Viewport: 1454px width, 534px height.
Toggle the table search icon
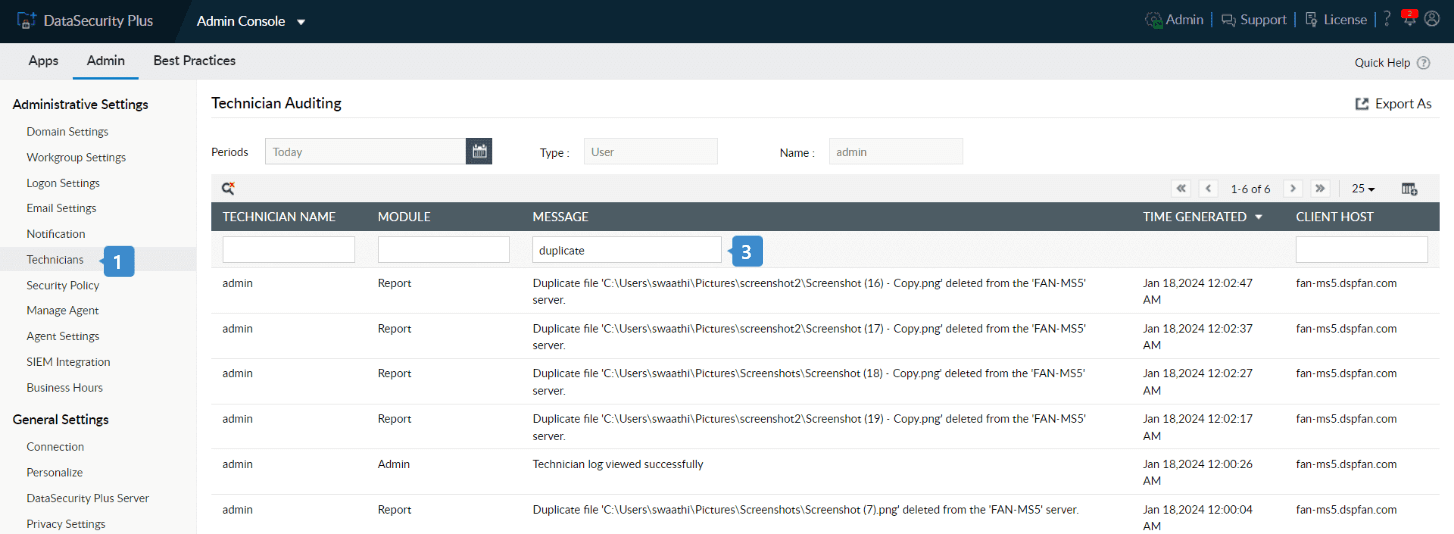pyautogui.click(x=228, y=188)
